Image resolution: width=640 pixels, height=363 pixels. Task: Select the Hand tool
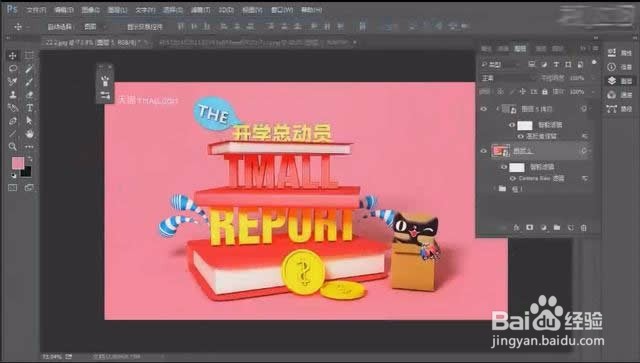(29, 134)
